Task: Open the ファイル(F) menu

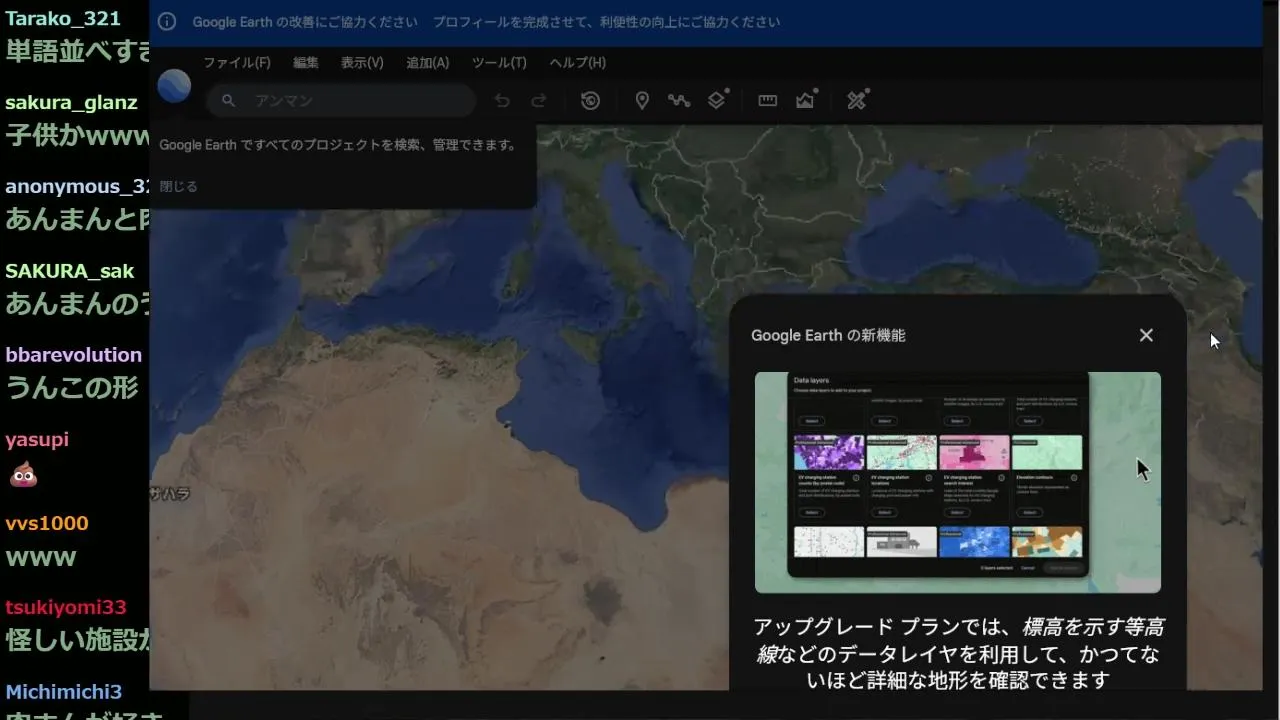Action: [236, 63]
